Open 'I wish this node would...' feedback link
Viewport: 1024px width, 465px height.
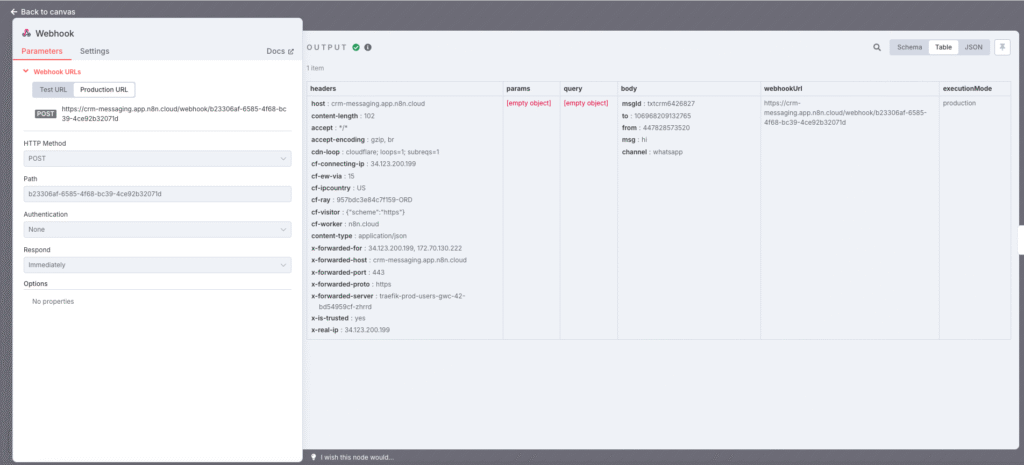pyautogui.click(x=357, y=457)
